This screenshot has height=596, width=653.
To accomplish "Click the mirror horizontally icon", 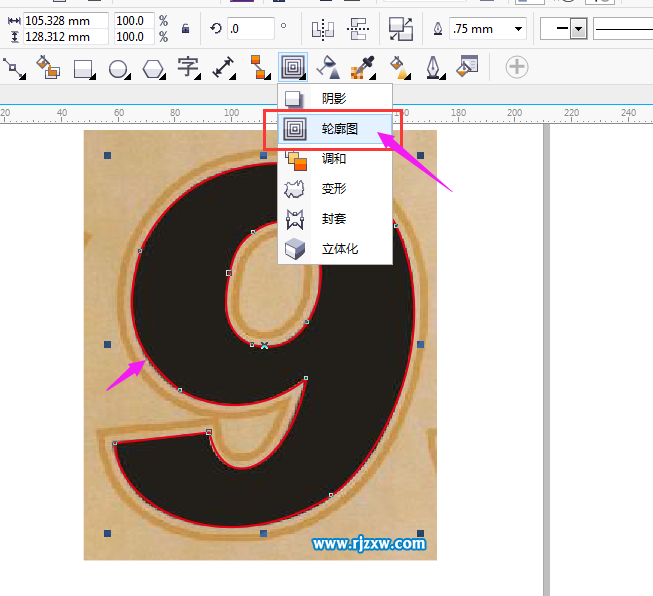I will (323, 29).
